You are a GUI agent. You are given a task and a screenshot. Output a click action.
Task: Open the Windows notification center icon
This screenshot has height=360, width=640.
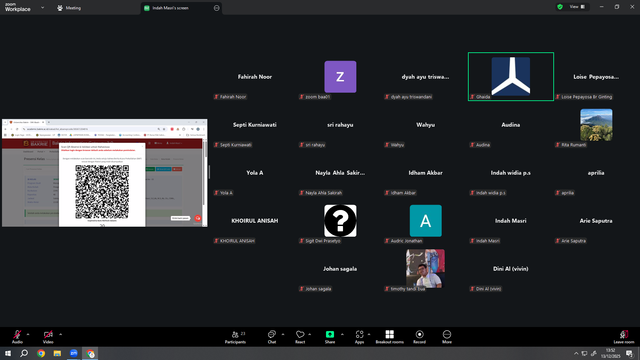629,353
